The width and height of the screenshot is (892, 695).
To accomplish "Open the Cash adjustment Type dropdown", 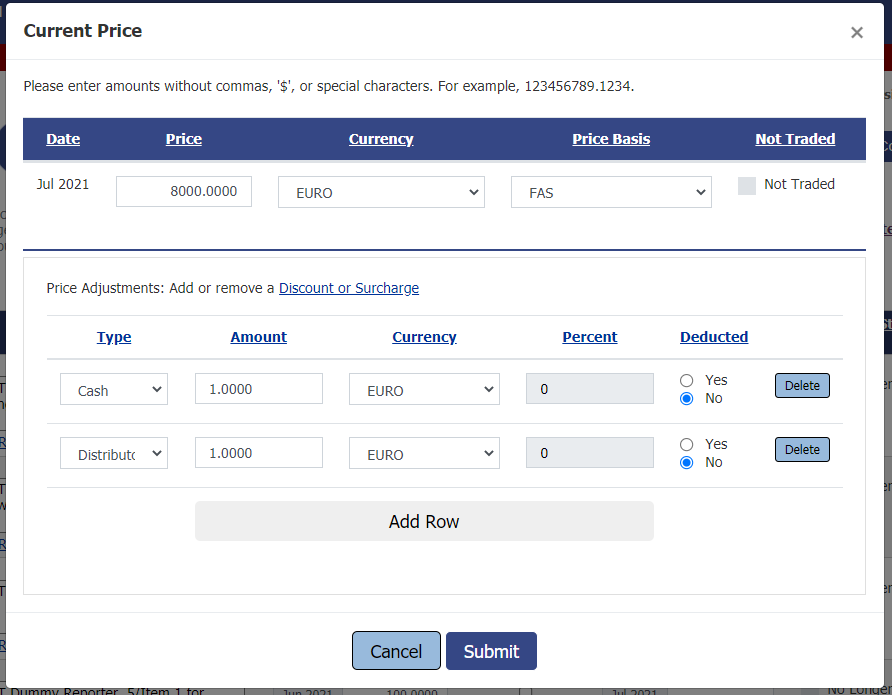I will pos(114,390).
